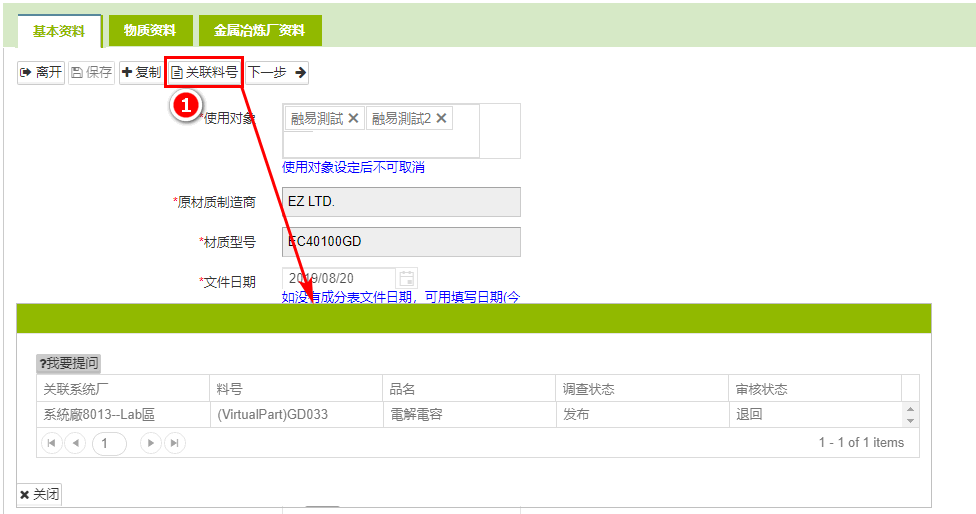976x514 pixels.
Task: Go to last page in pager
Action: point(175,443)
